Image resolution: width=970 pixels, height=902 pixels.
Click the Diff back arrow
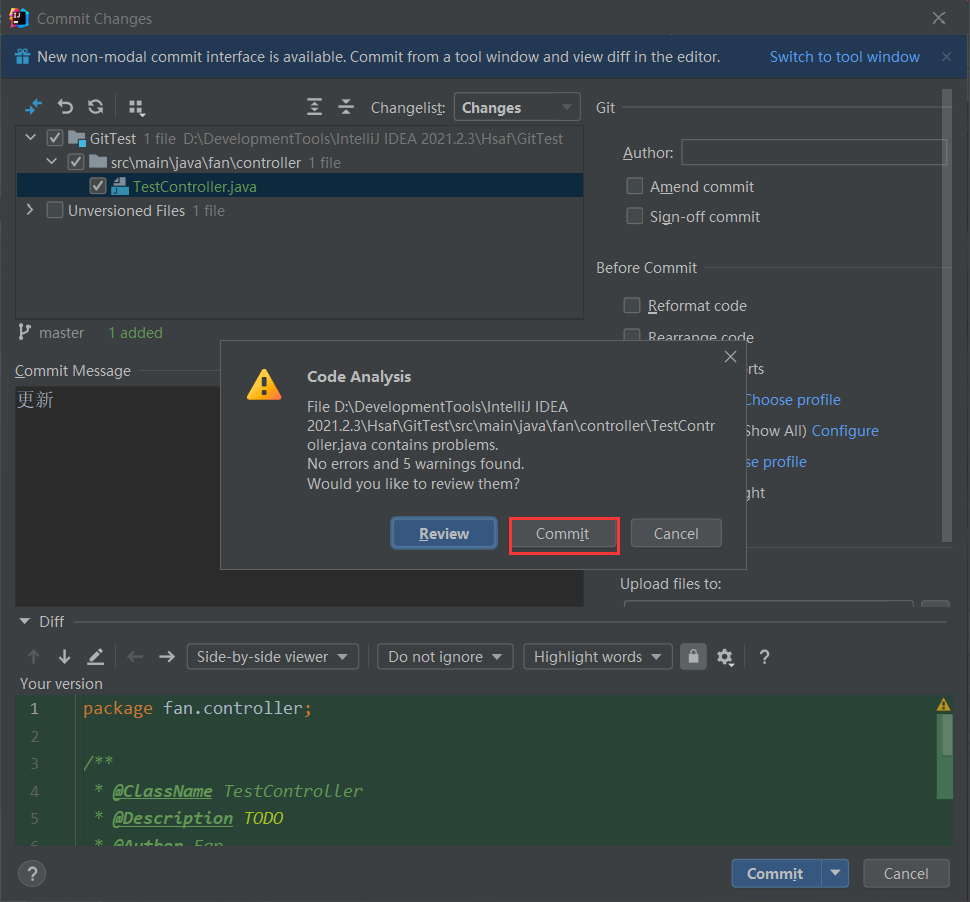(x=135, y=656)
